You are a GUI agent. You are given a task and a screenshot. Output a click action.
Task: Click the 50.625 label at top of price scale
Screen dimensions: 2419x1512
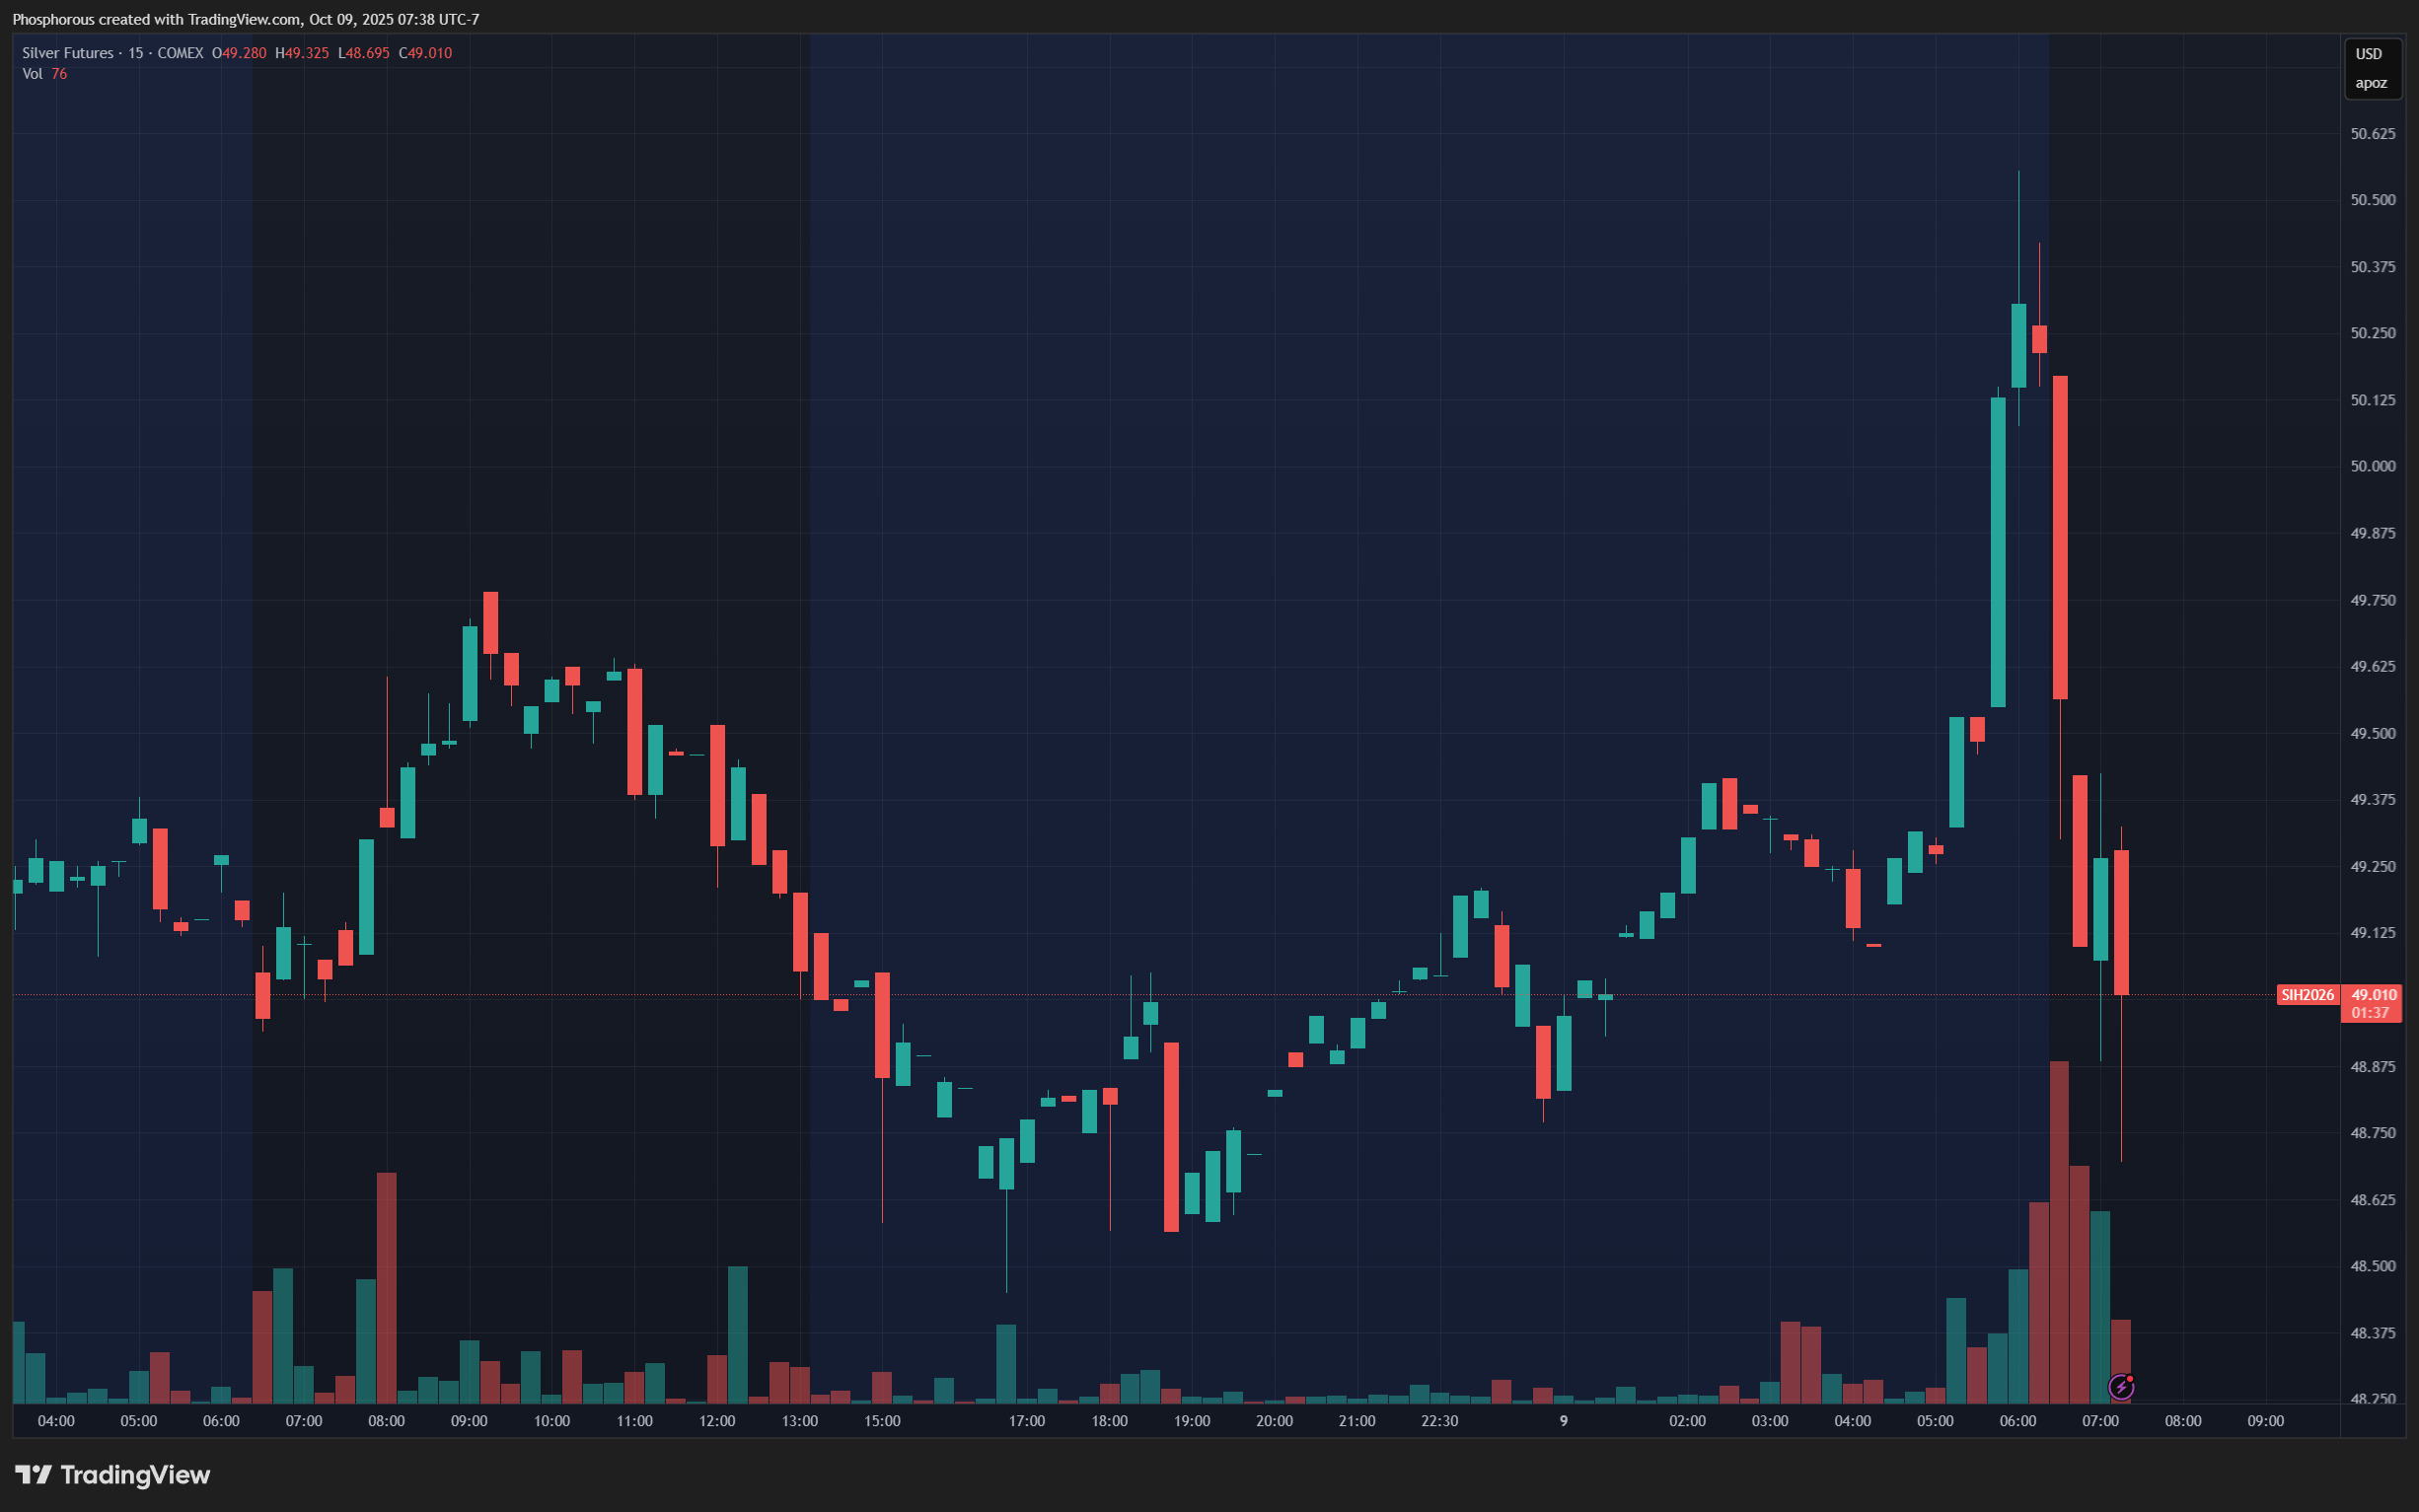pos(2372,134)
